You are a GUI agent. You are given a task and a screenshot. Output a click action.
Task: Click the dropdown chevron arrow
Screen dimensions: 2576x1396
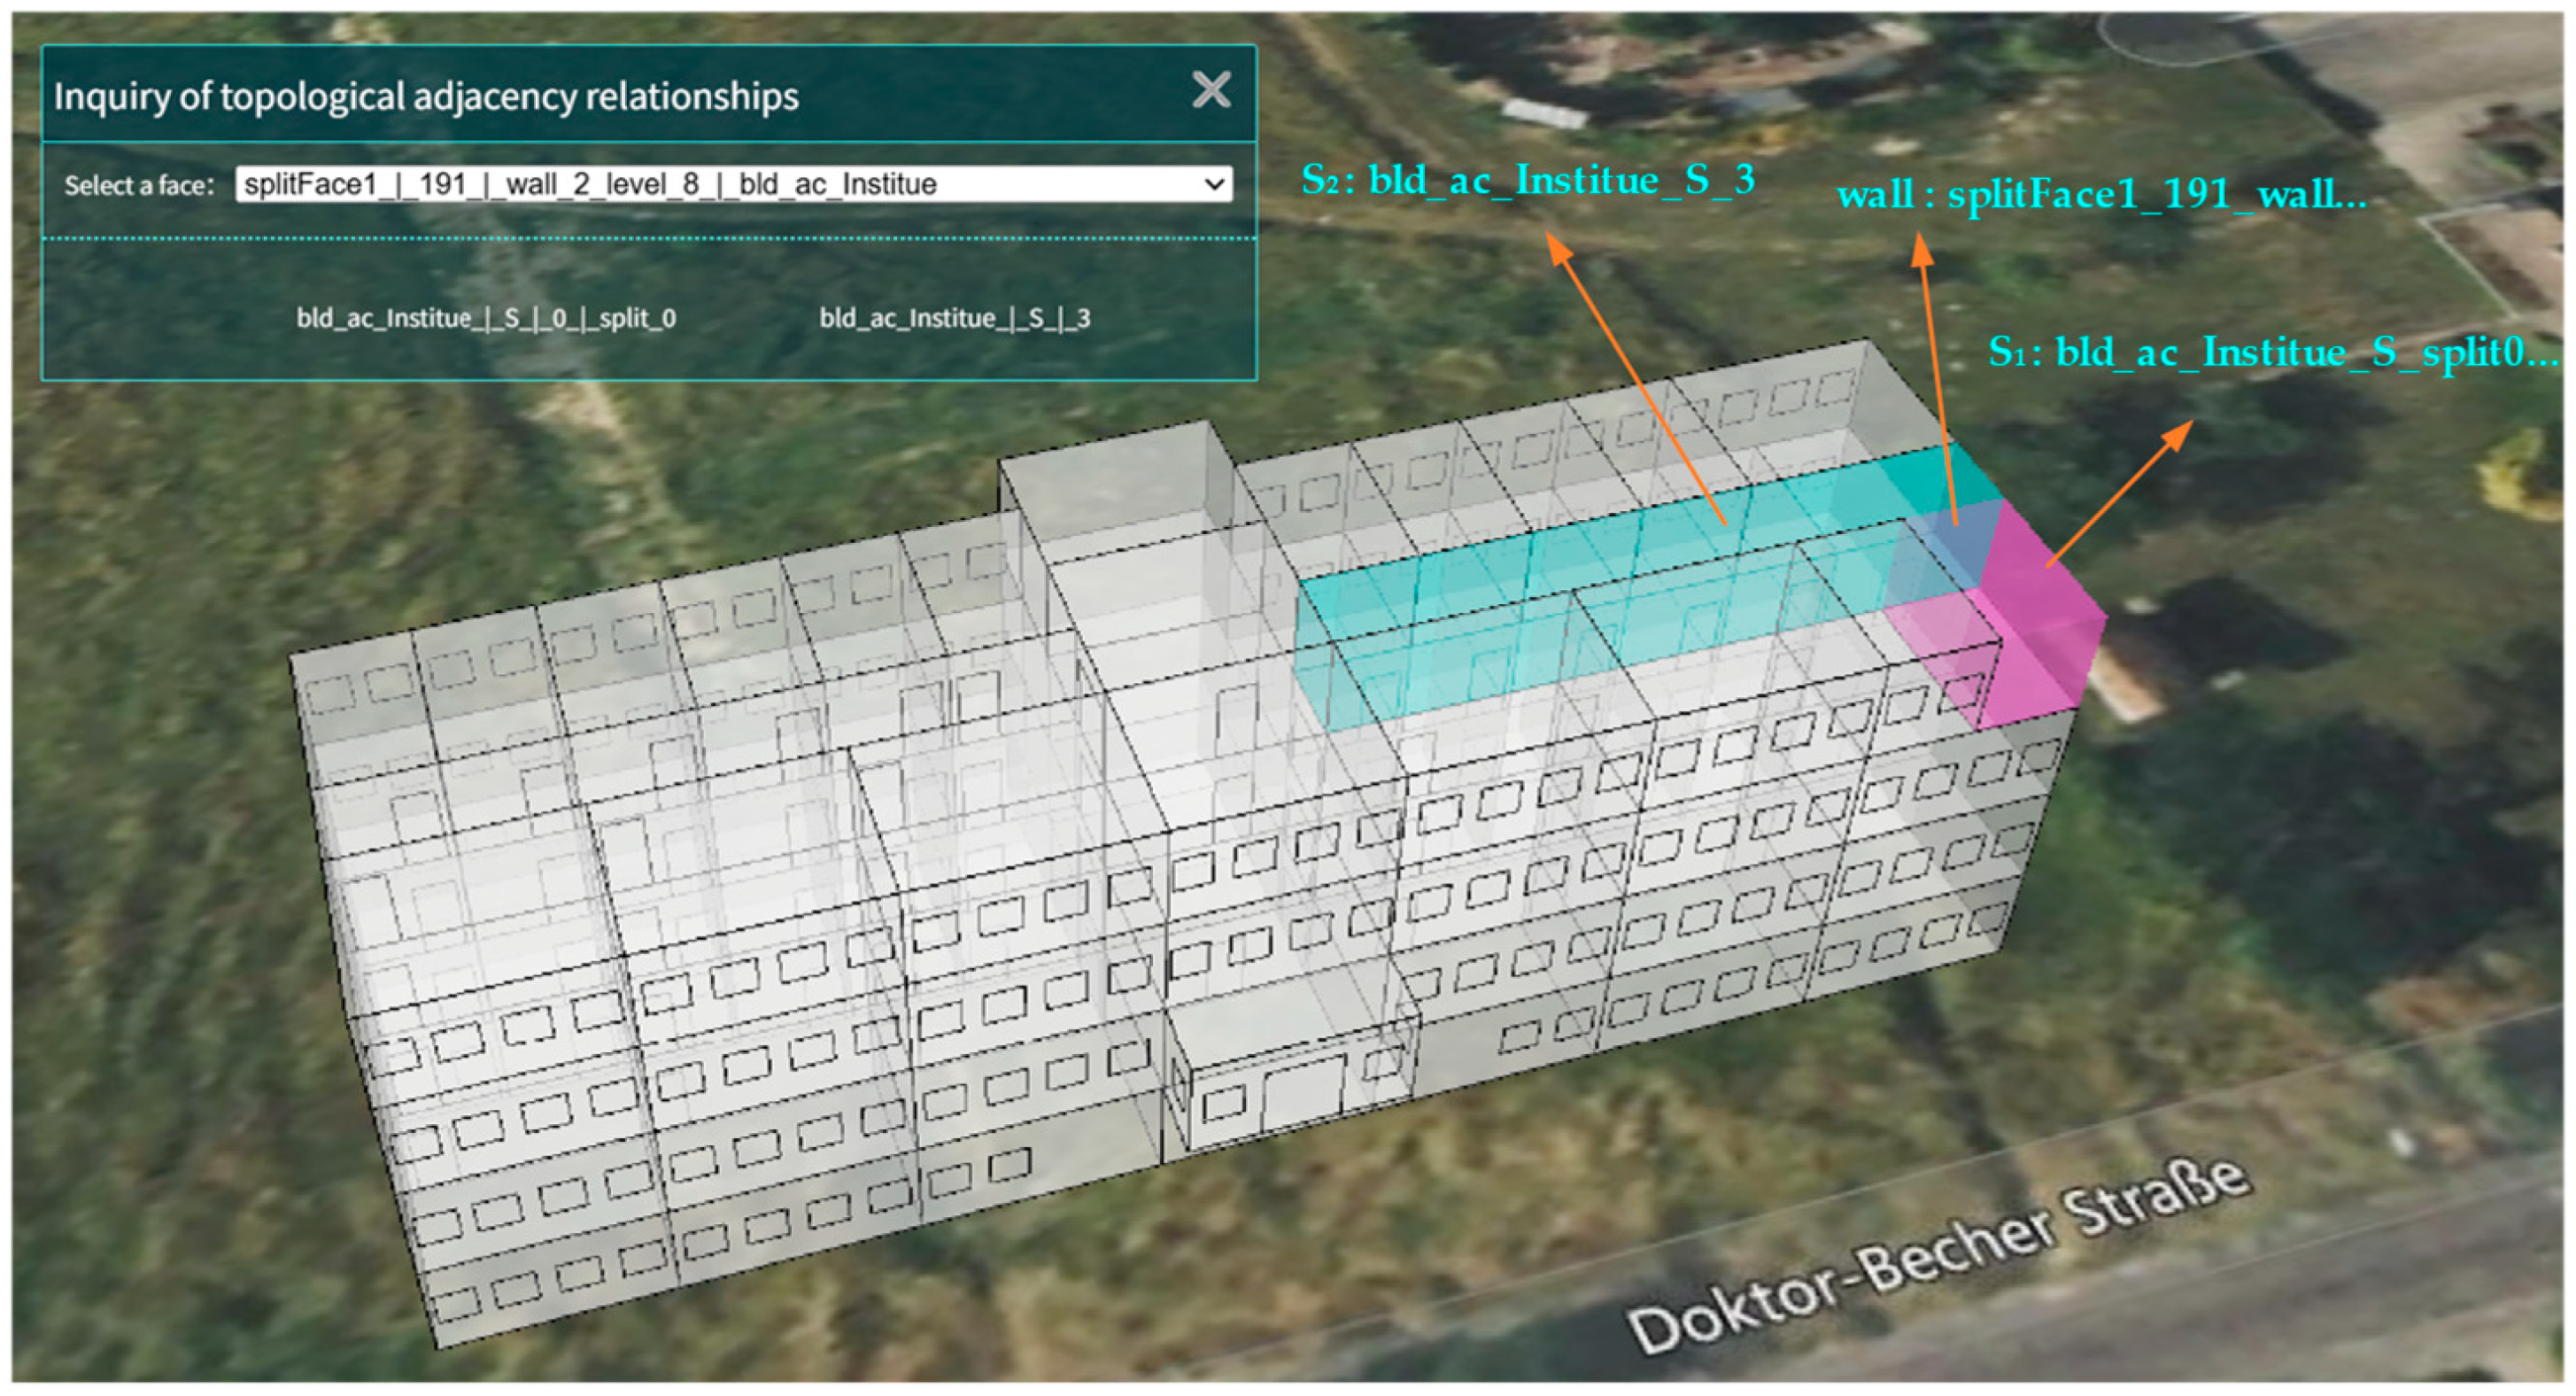click(x=1214, y=185)
